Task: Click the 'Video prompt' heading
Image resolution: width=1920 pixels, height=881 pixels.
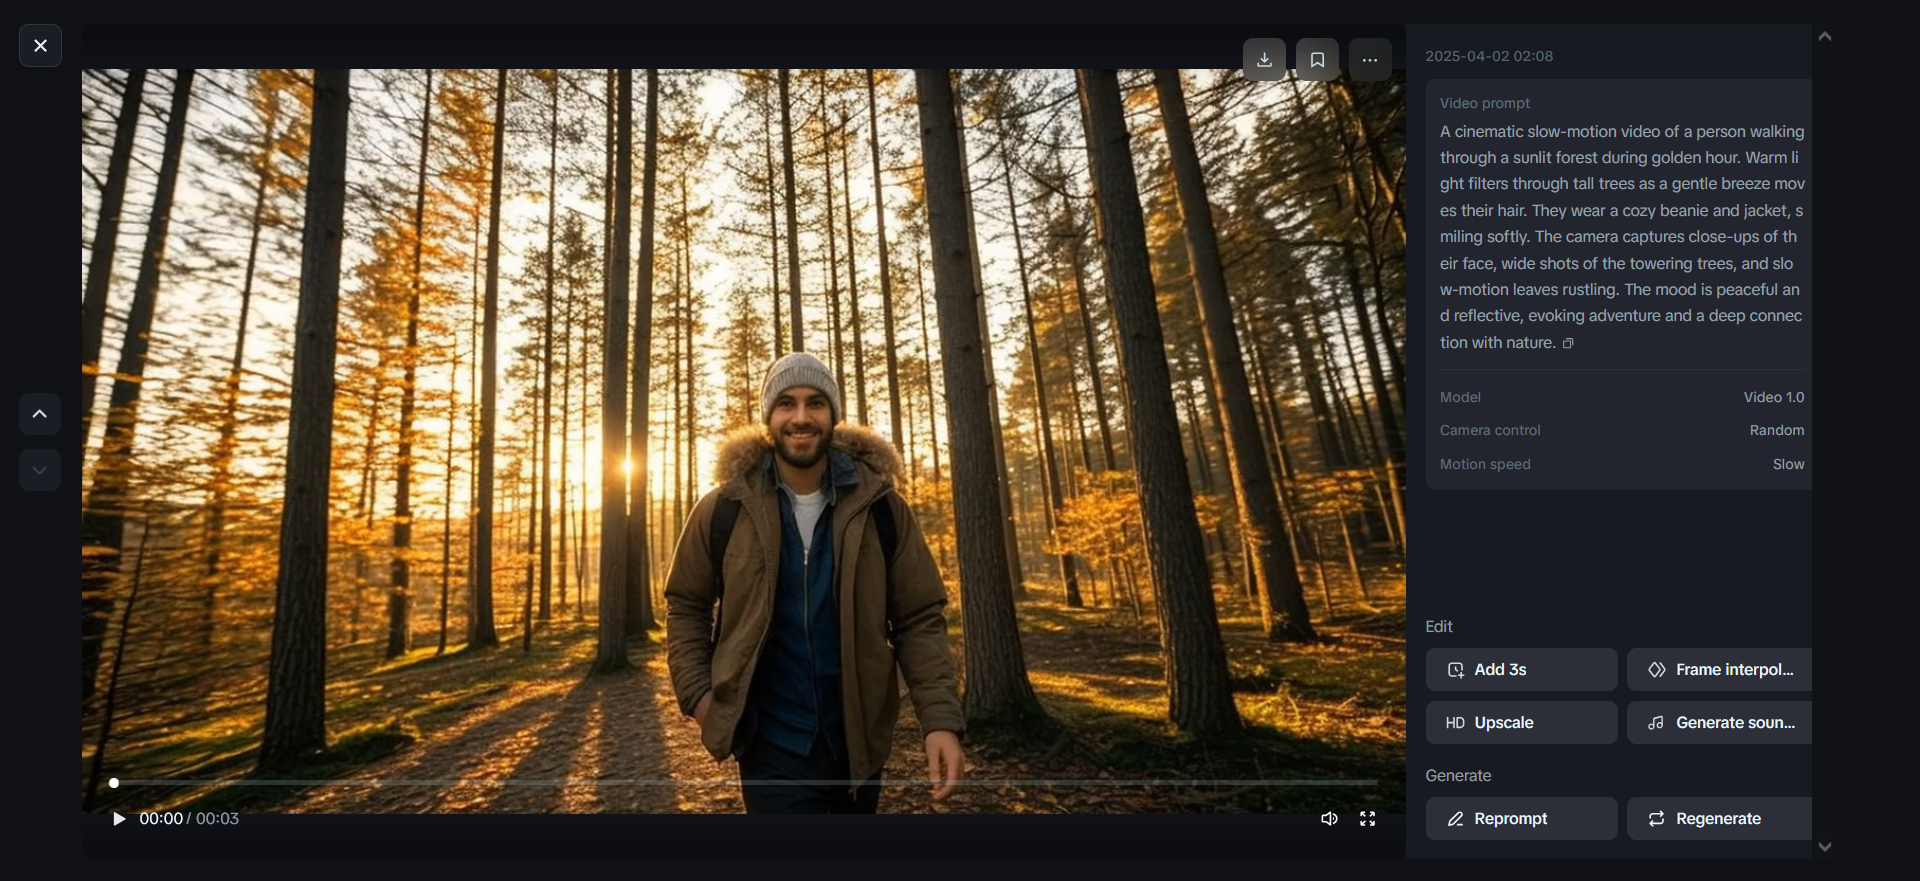Action: point(1484,103)
